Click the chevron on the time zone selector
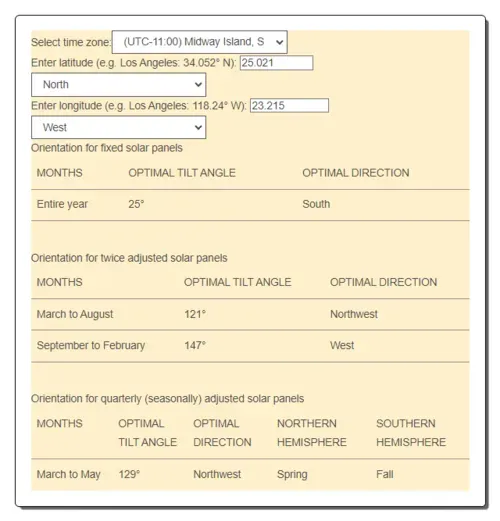Image resolution: width=500 pixels, height=521 pixels. point(279,42)
